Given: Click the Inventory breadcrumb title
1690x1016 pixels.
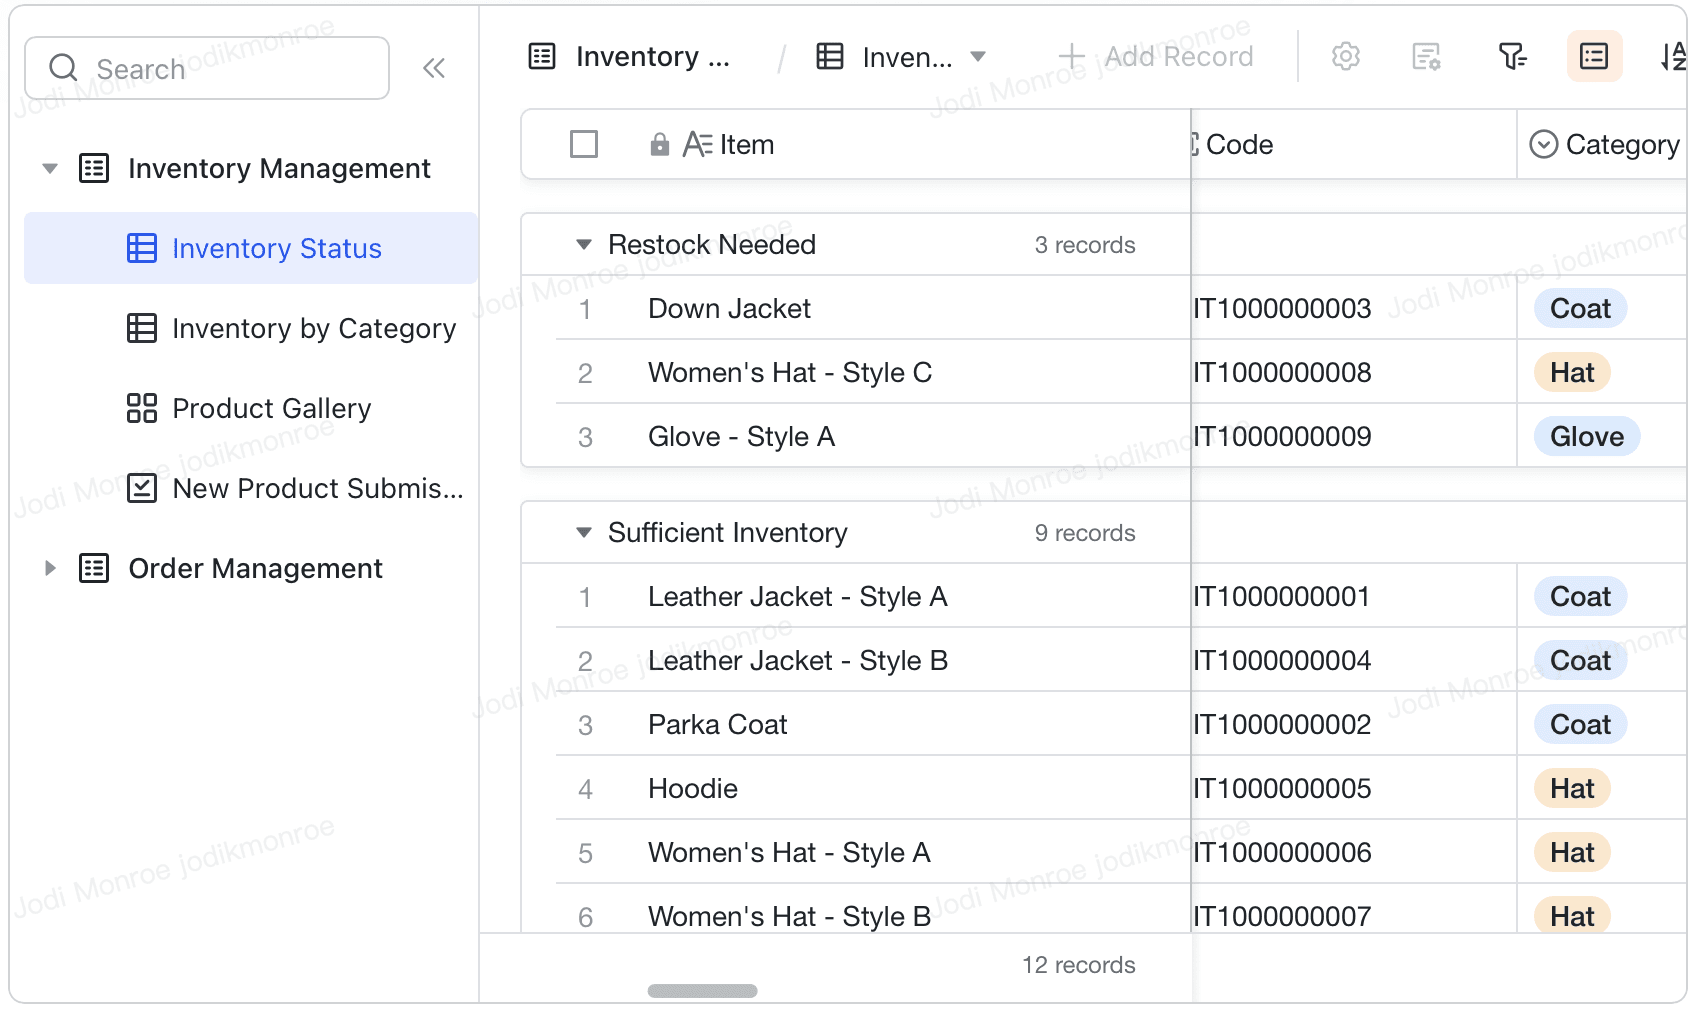Looking at the screenshot, I should click(x=653, y=56).
